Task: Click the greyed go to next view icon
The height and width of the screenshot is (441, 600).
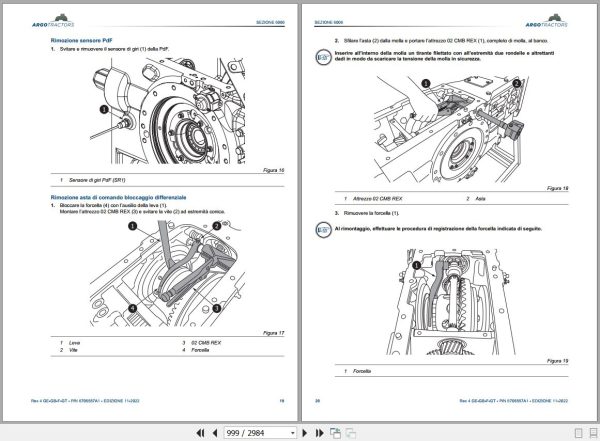Action: coord(351,433)
